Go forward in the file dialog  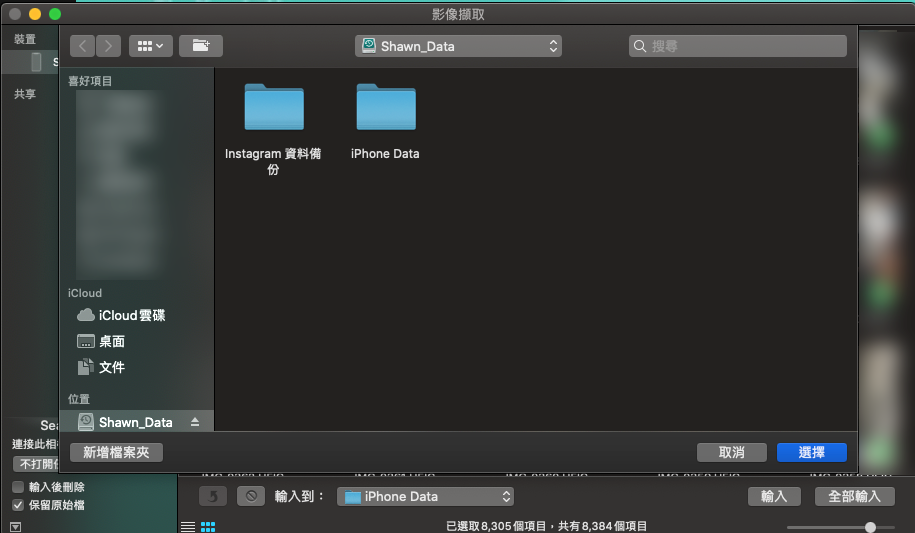(109, 46)
